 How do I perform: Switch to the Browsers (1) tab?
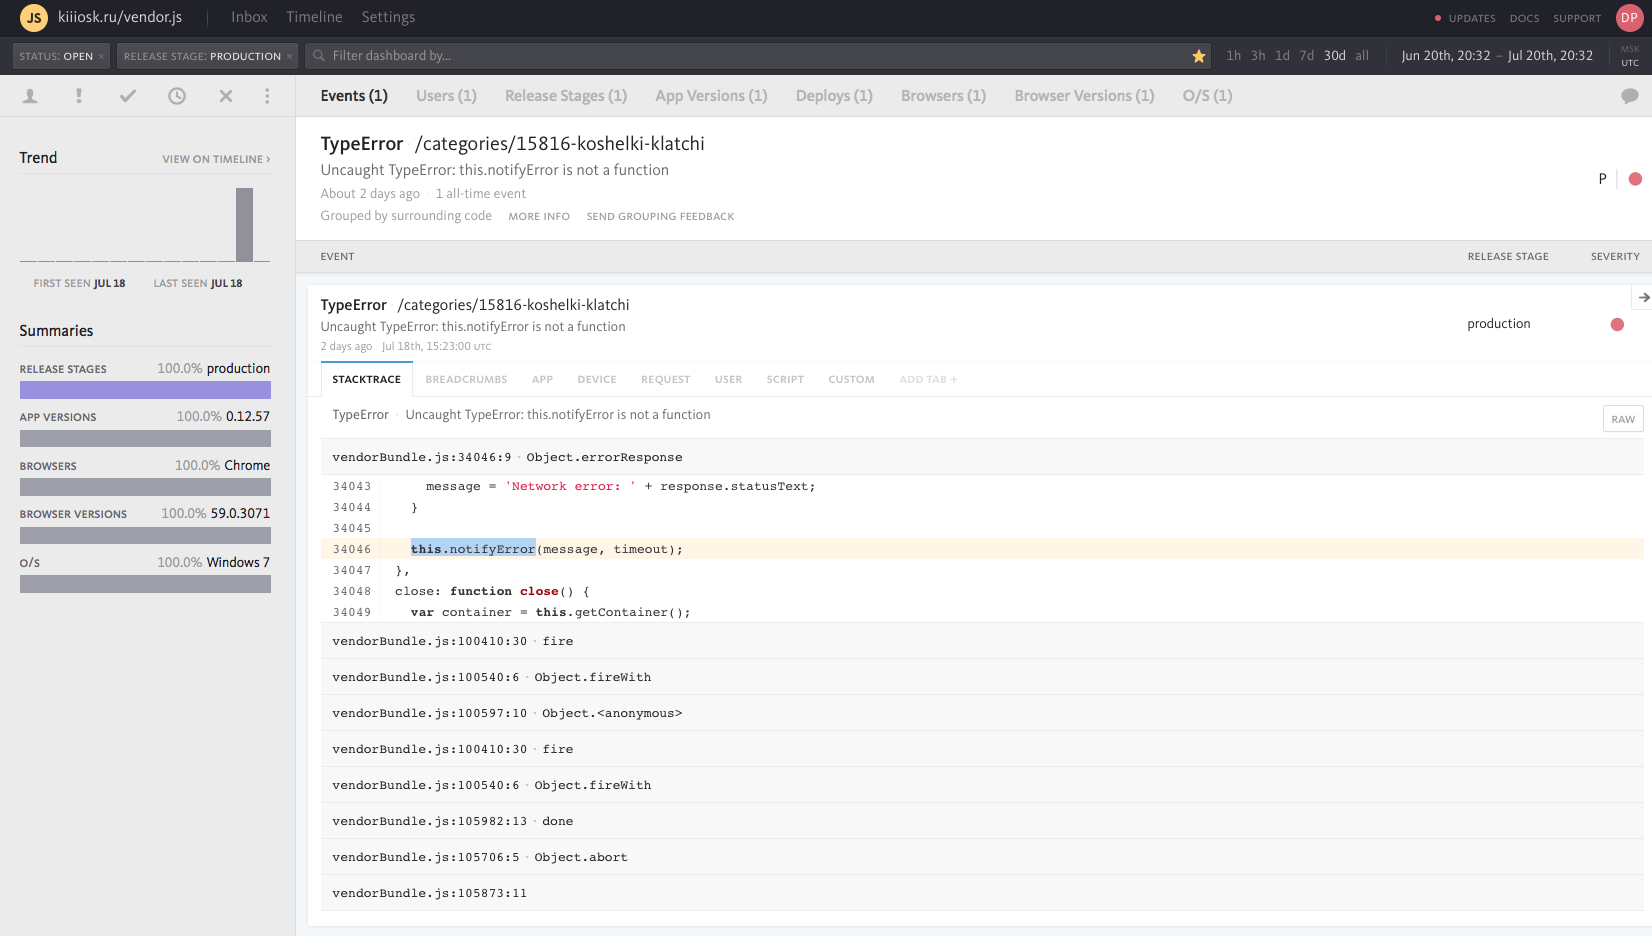click(943, 96)
